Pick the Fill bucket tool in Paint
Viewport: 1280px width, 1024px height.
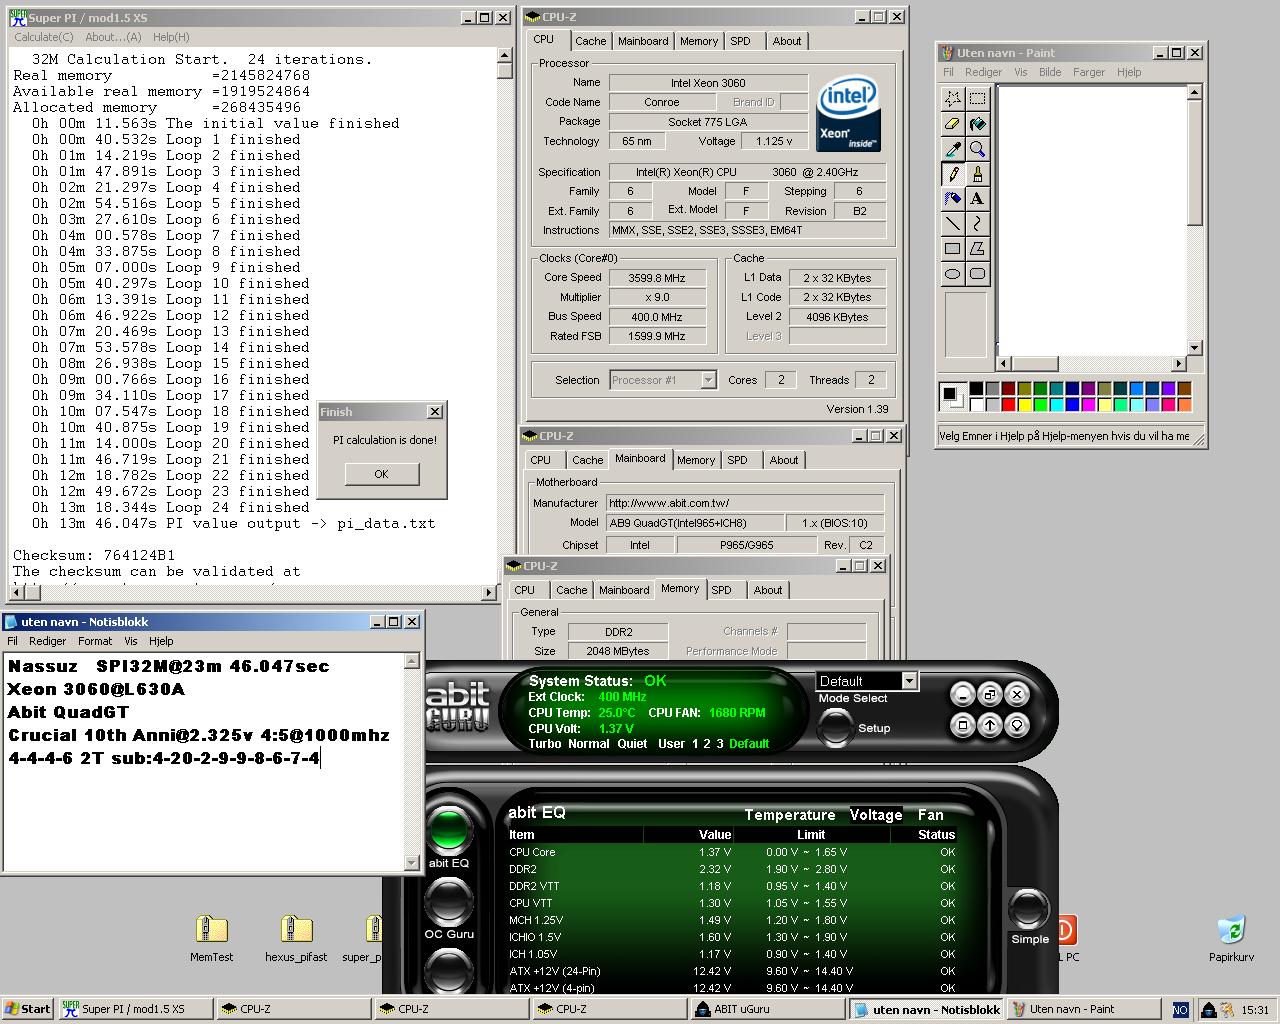pos(977,123)
